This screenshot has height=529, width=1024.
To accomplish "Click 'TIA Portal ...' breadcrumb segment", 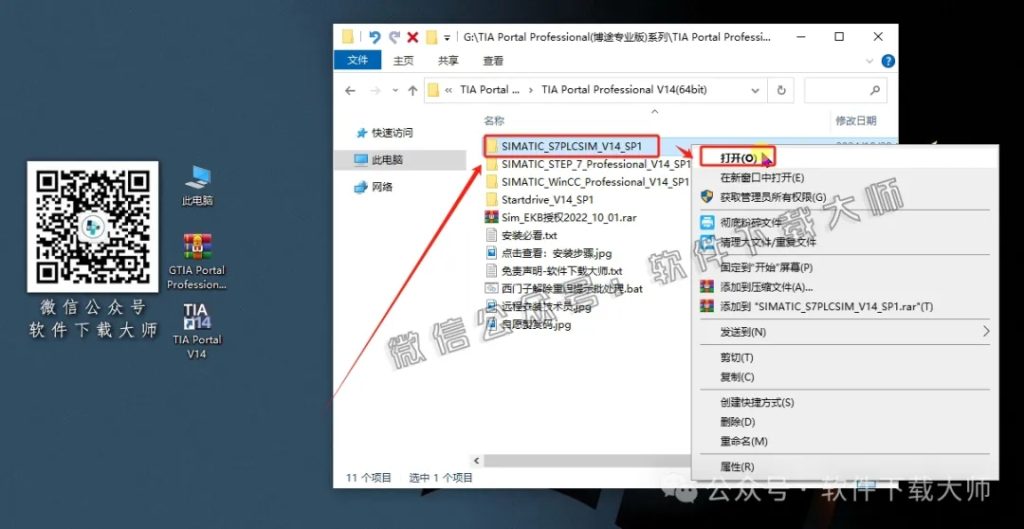I will pyautogui.click(x=490, y=90).
